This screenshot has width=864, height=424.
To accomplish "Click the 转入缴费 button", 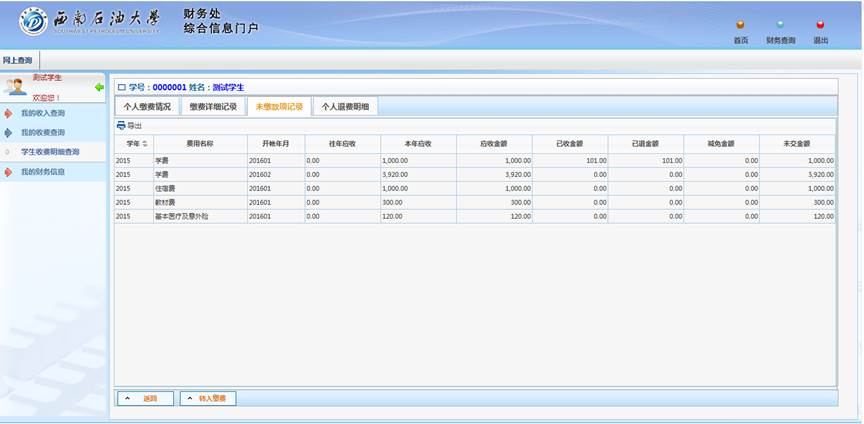I will [208, 398].
